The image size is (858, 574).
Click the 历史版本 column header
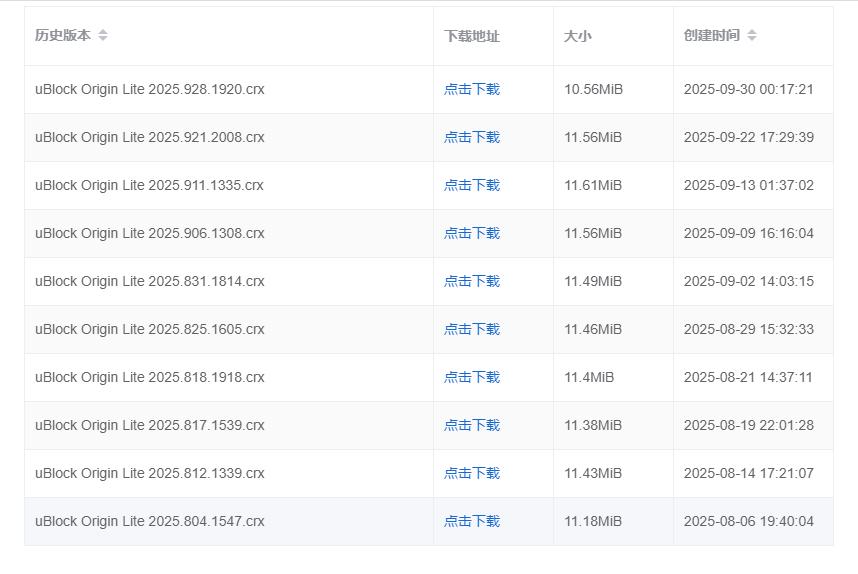63,36
